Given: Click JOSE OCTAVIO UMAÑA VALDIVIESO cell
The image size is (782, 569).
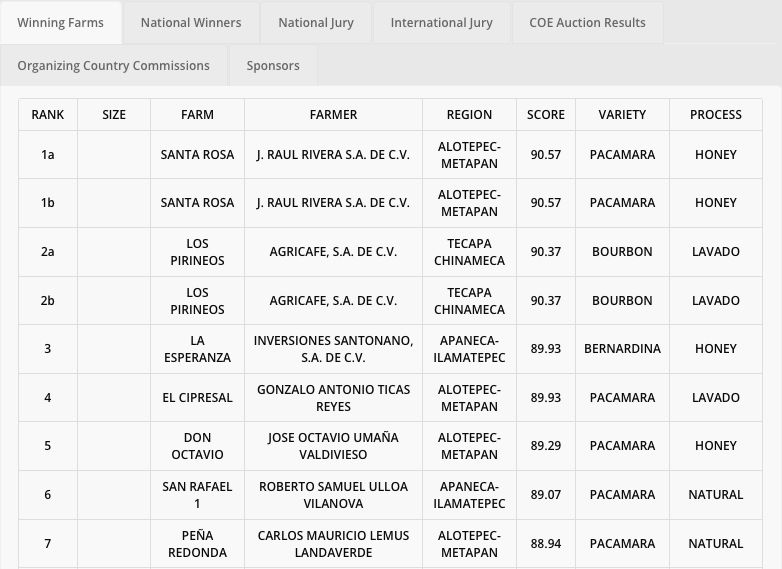Looking at the screenshot, I should [x=334, y=446].
